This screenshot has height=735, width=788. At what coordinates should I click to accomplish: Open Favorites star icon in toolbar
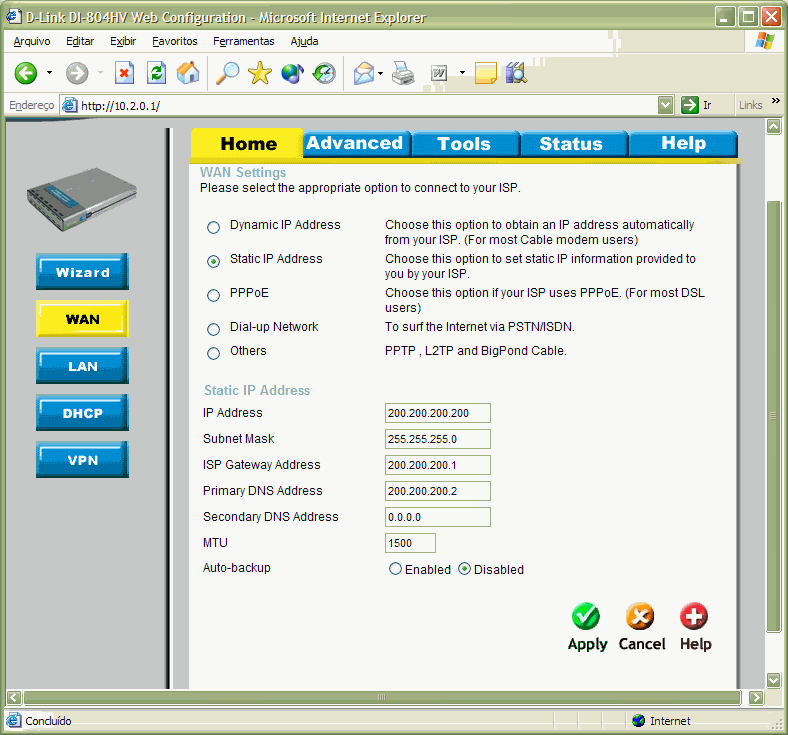coord(260,73)
